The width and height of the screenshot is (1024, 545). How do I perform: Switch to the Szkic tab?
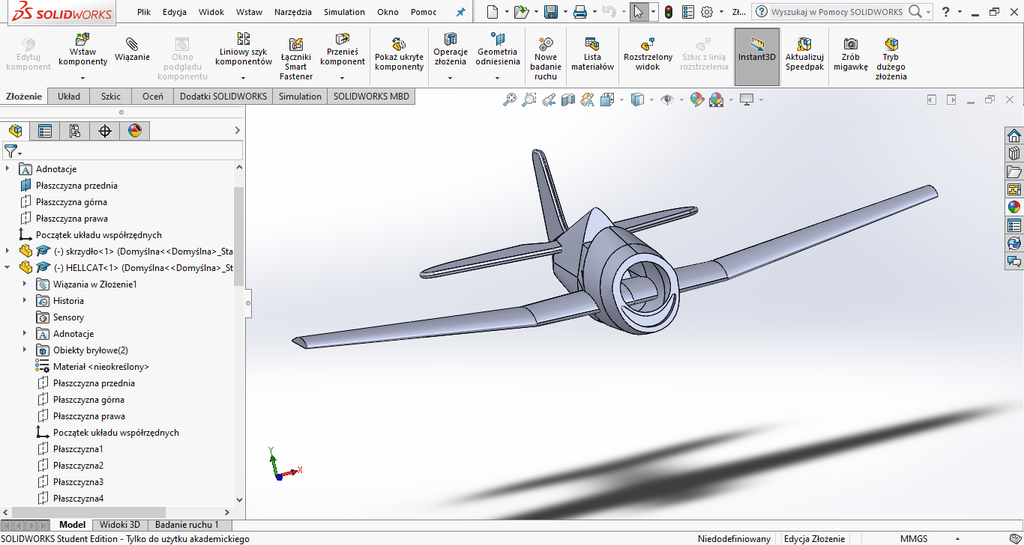tap(110, 97)
